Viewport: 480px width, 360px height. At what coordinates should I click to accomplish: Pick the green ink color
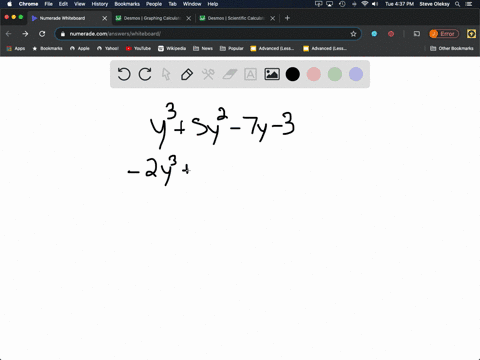click(x=335, y=74)
